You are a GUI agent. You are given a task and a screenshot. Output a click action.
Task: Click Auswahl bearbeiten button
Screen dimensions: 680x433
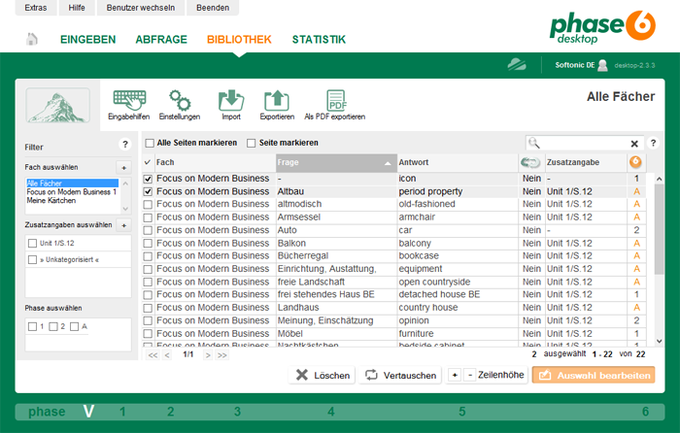593,375
